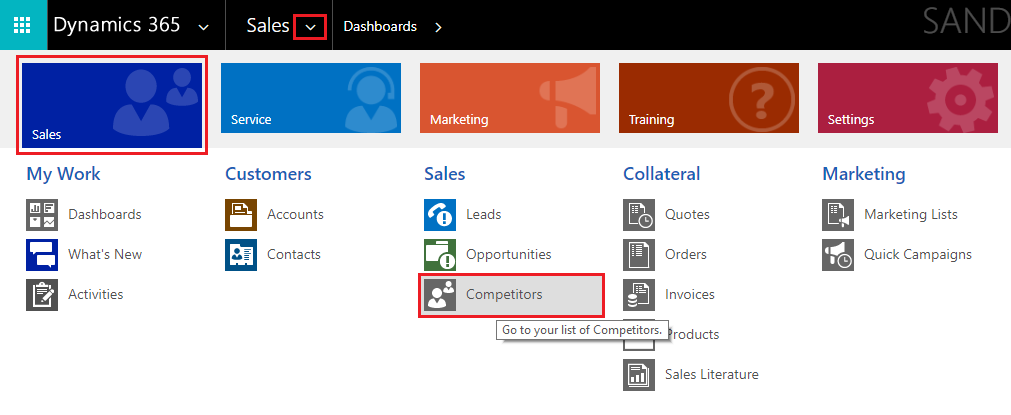Click the Dashboards icon under My Work
Screen dimensions: 1011x415
point(42,215)
